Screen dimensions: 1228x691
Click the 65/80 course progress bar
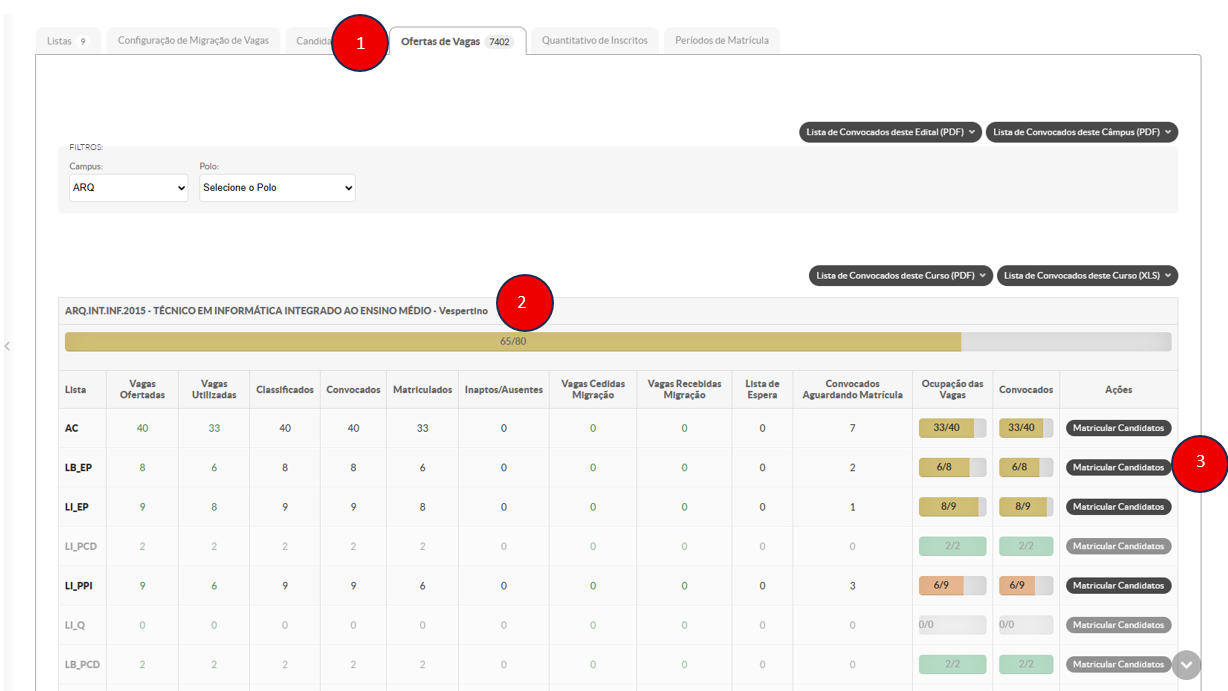coord(512,341)
